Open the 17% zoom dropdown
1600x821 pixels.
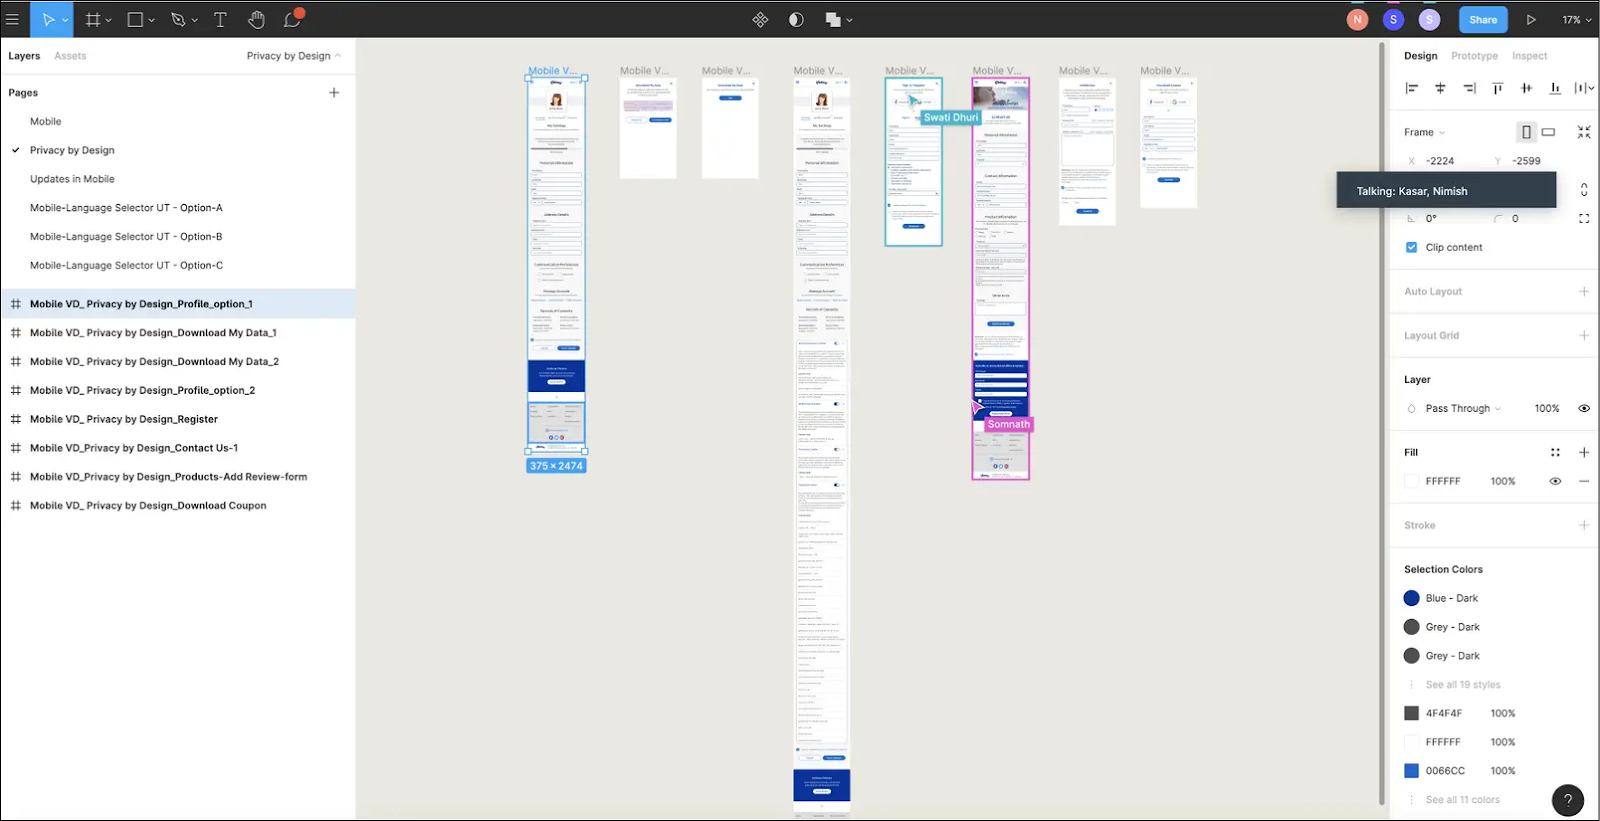(x=1577, y=19)
